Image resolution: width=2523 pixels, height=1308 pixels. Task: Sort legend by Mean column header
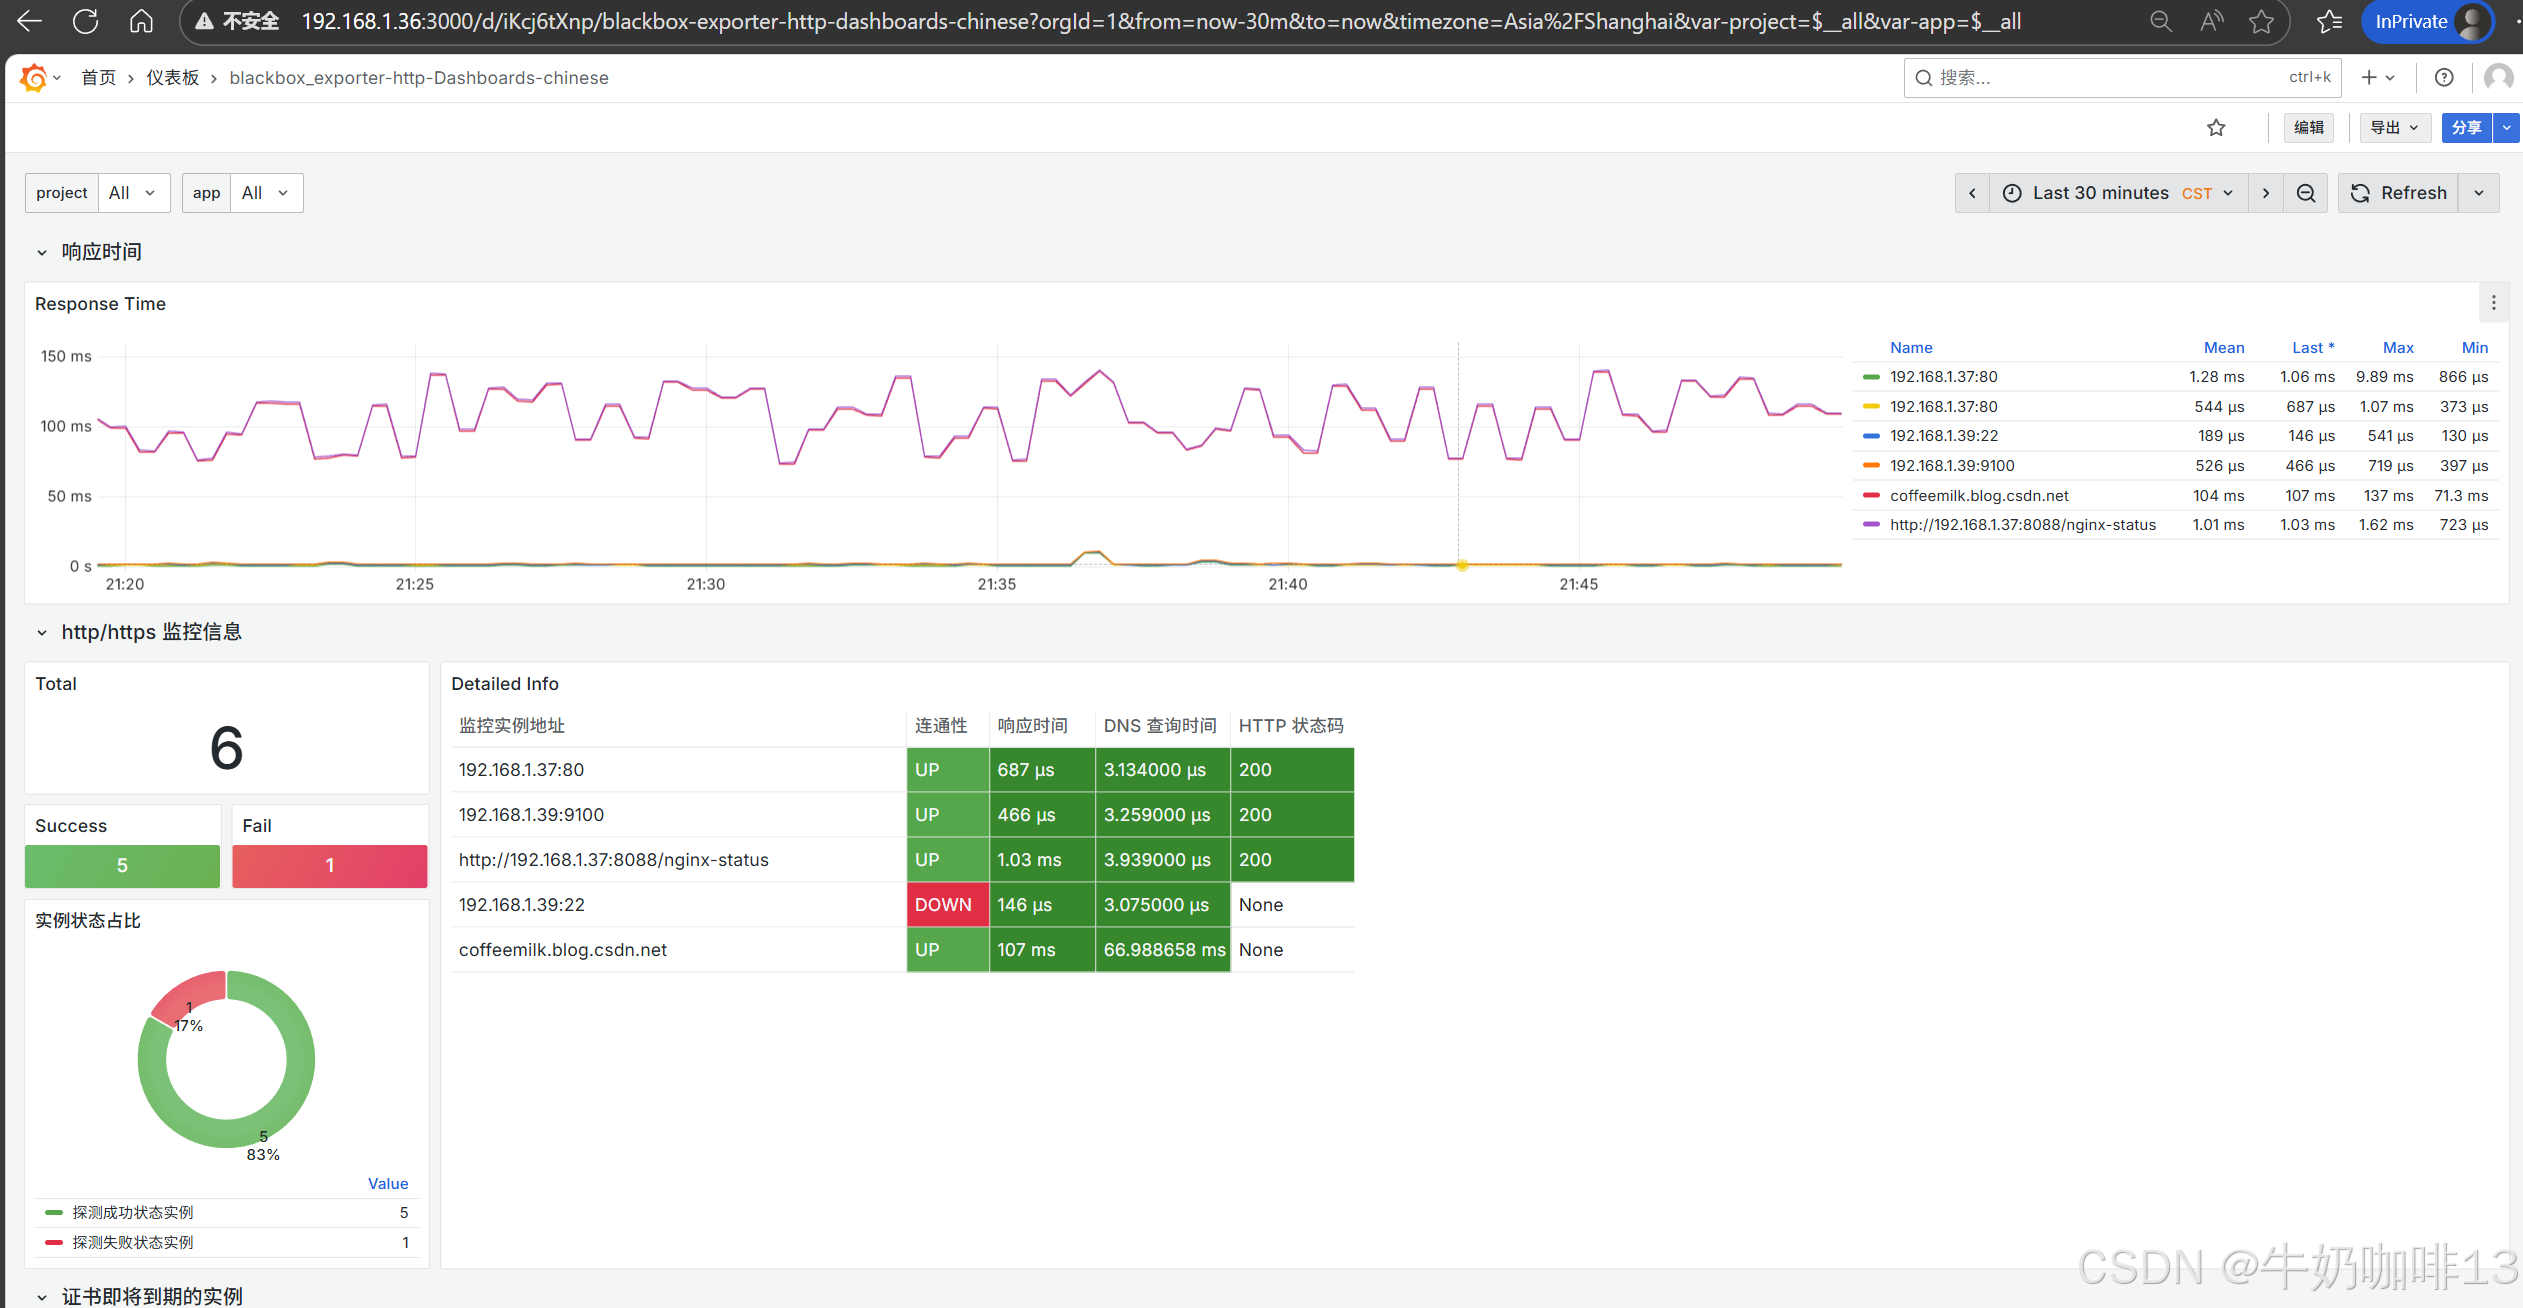2223,348
